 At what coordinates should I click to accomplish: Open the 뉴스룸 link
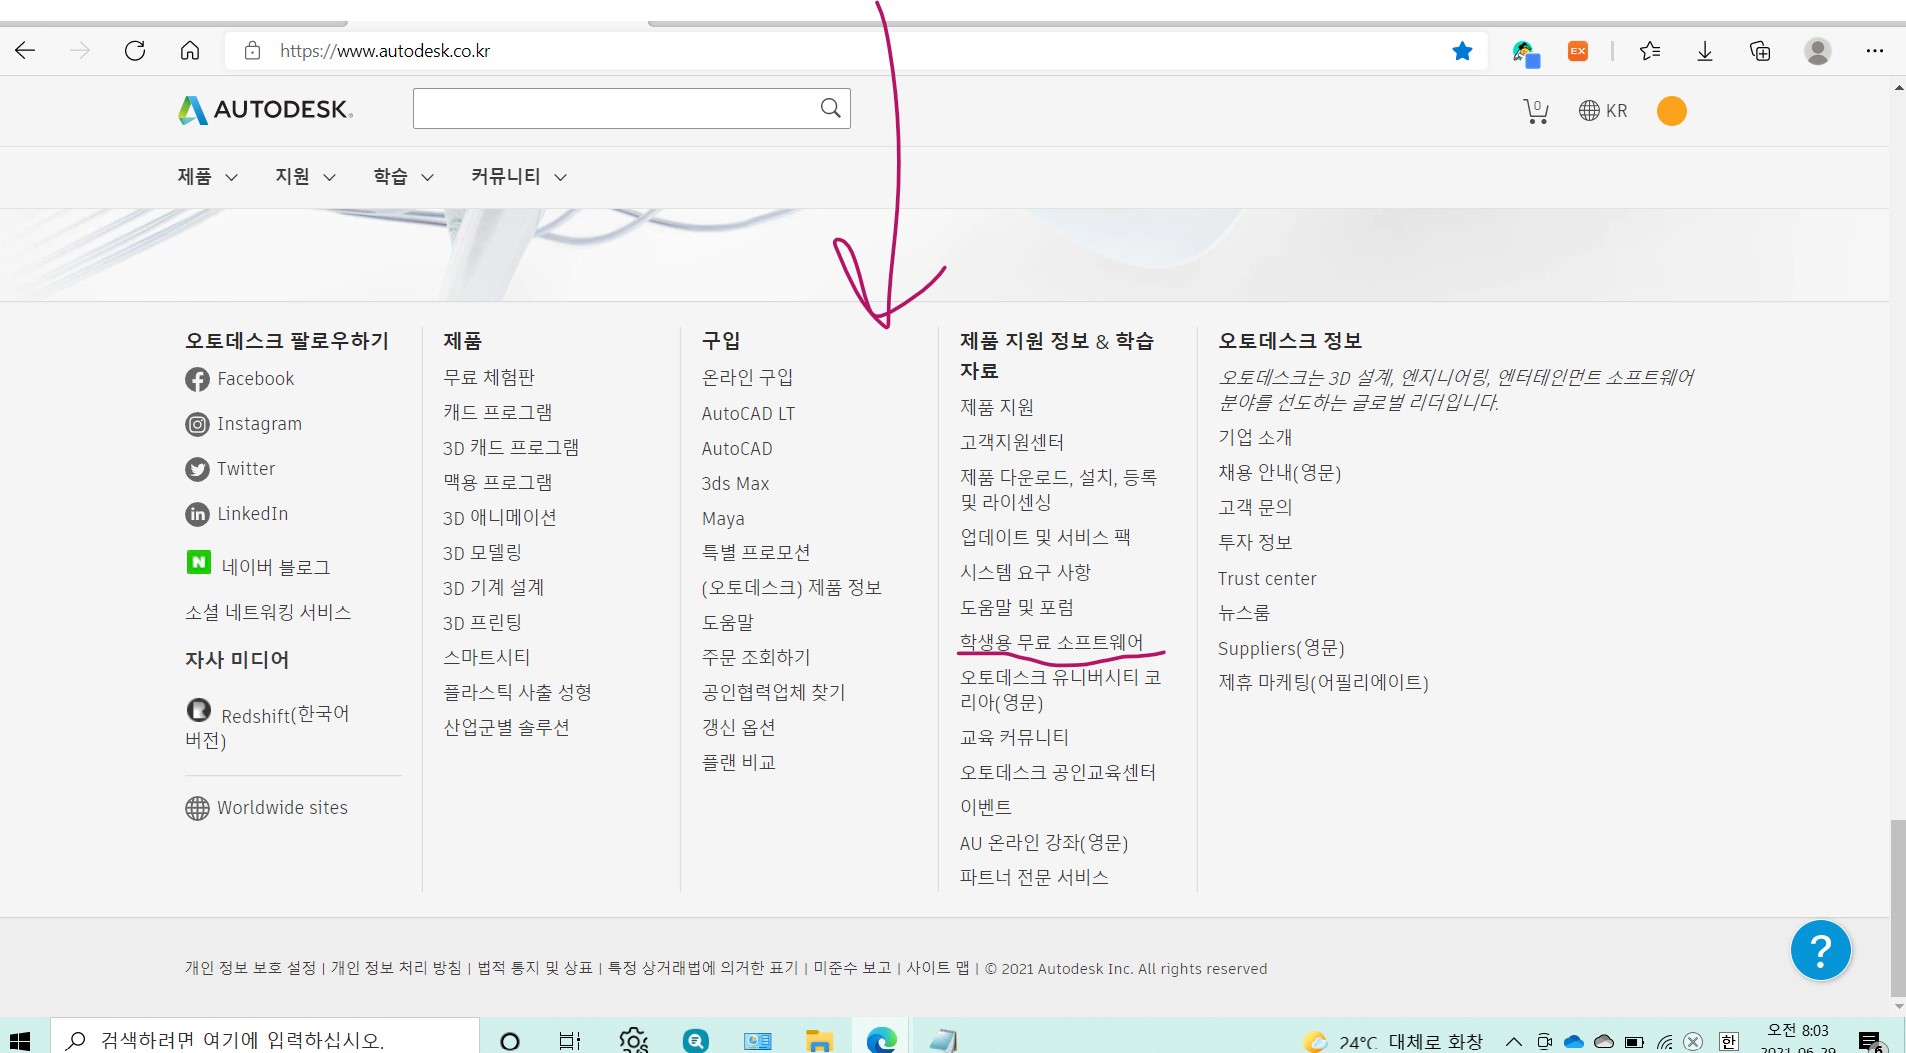coord(1244,613)
